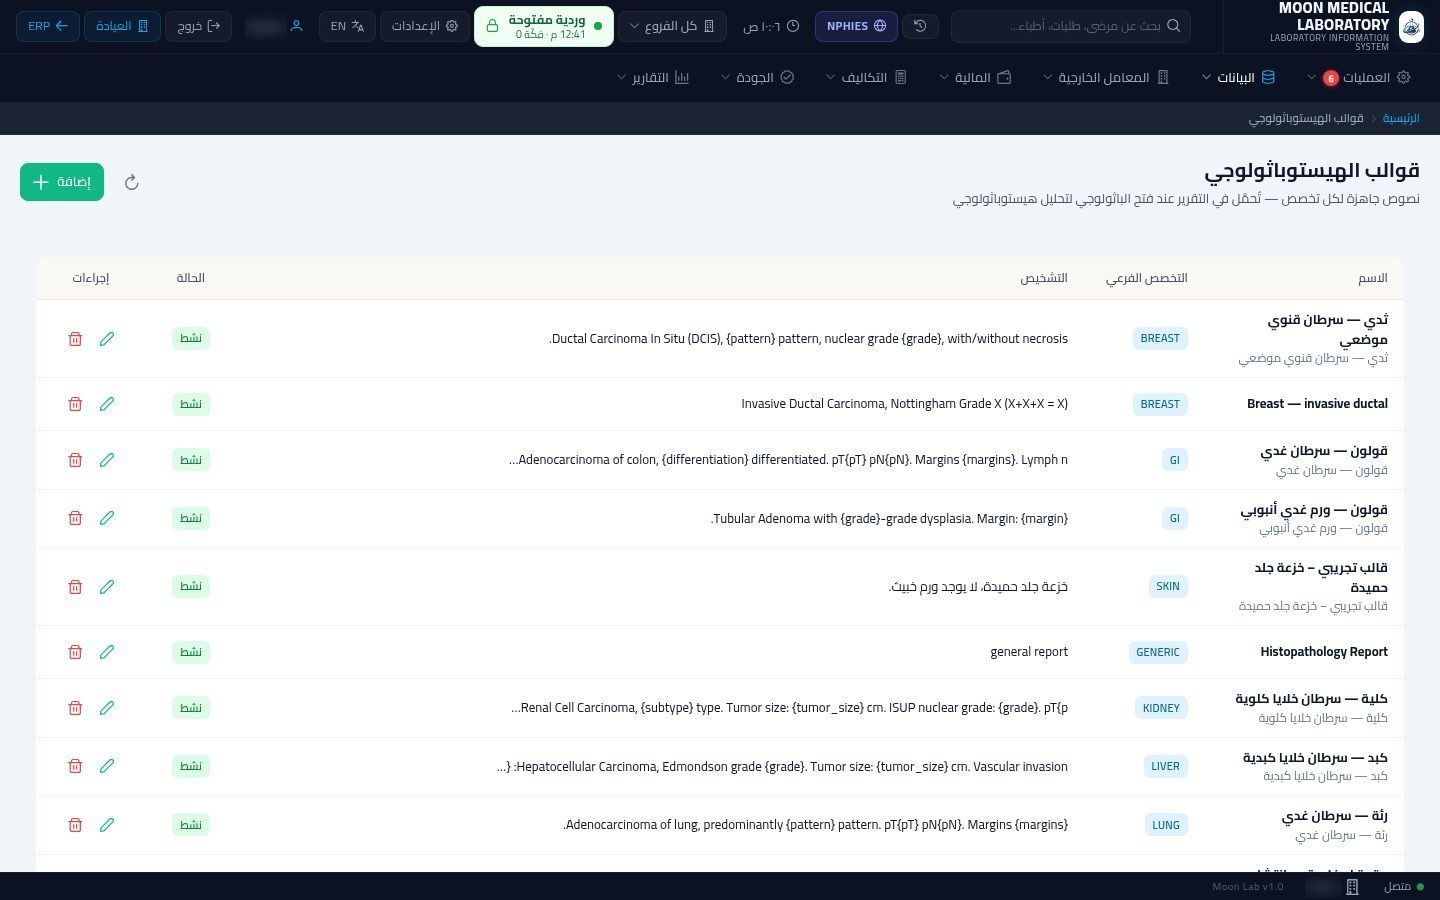Go to الرئيسية breadcrumb link

[x=1401, y=118]
